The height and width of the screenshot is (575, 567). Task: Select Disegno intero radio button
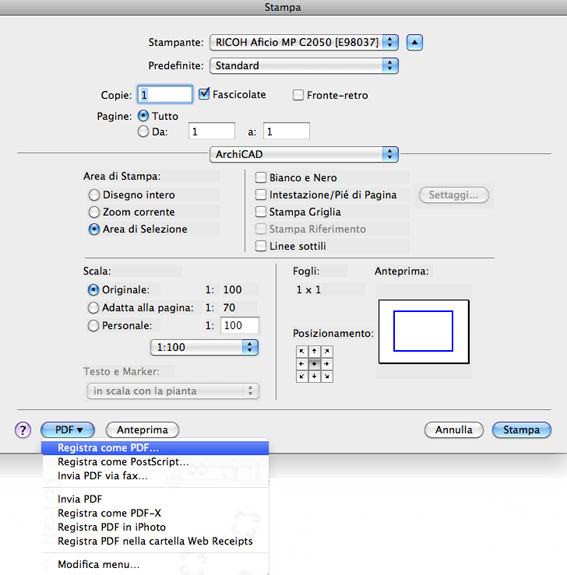click(x=94, y=195)
